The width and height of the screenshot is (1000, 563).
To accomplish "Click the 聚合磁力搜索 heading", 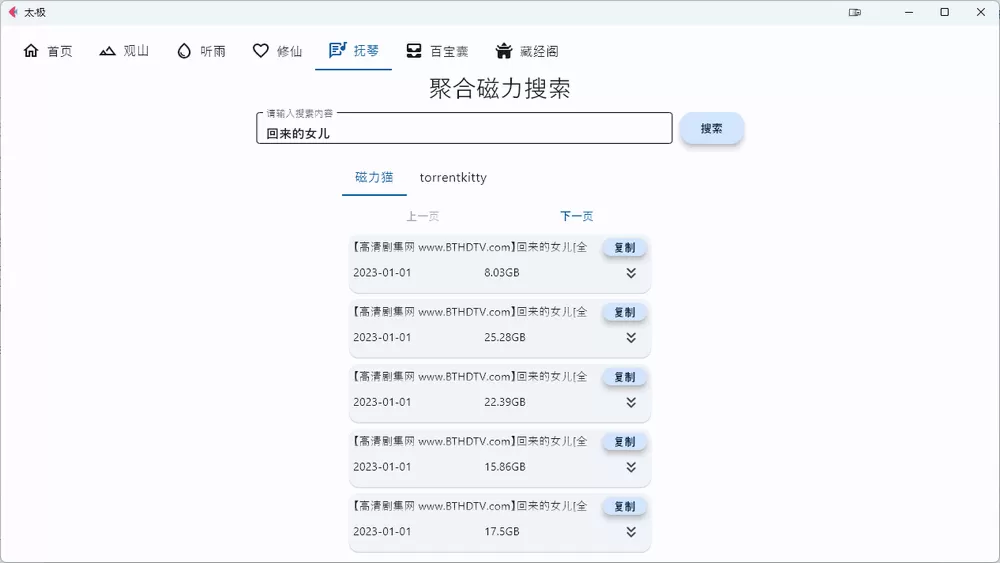I will [499, 89].
